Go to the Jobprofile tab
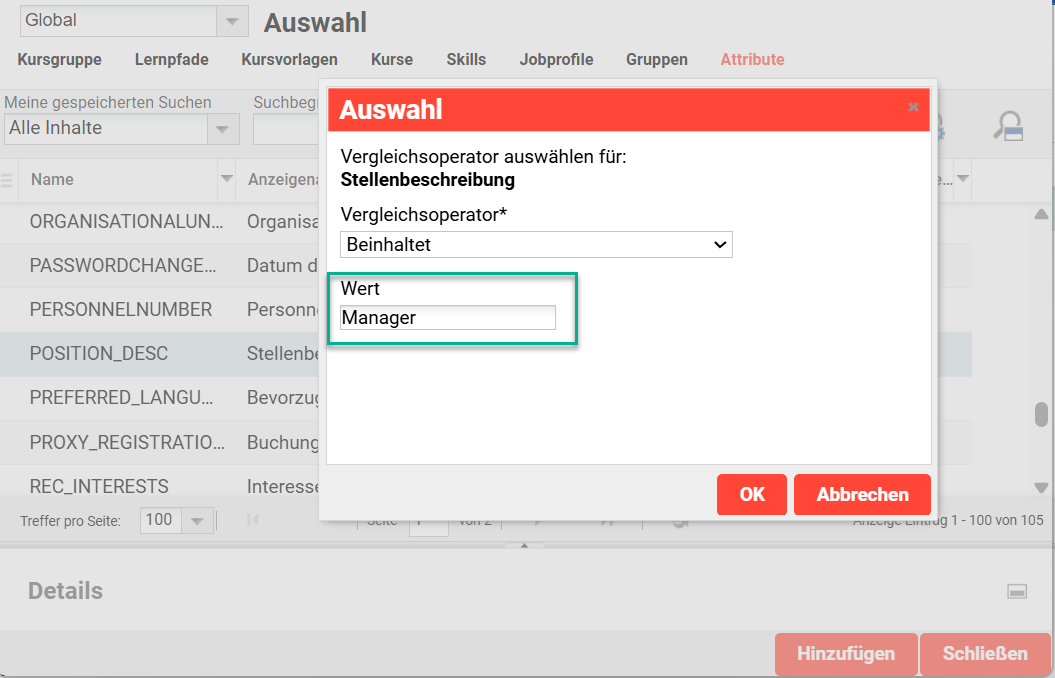This screenshot has width=1055, height=678. click(556, 60)
